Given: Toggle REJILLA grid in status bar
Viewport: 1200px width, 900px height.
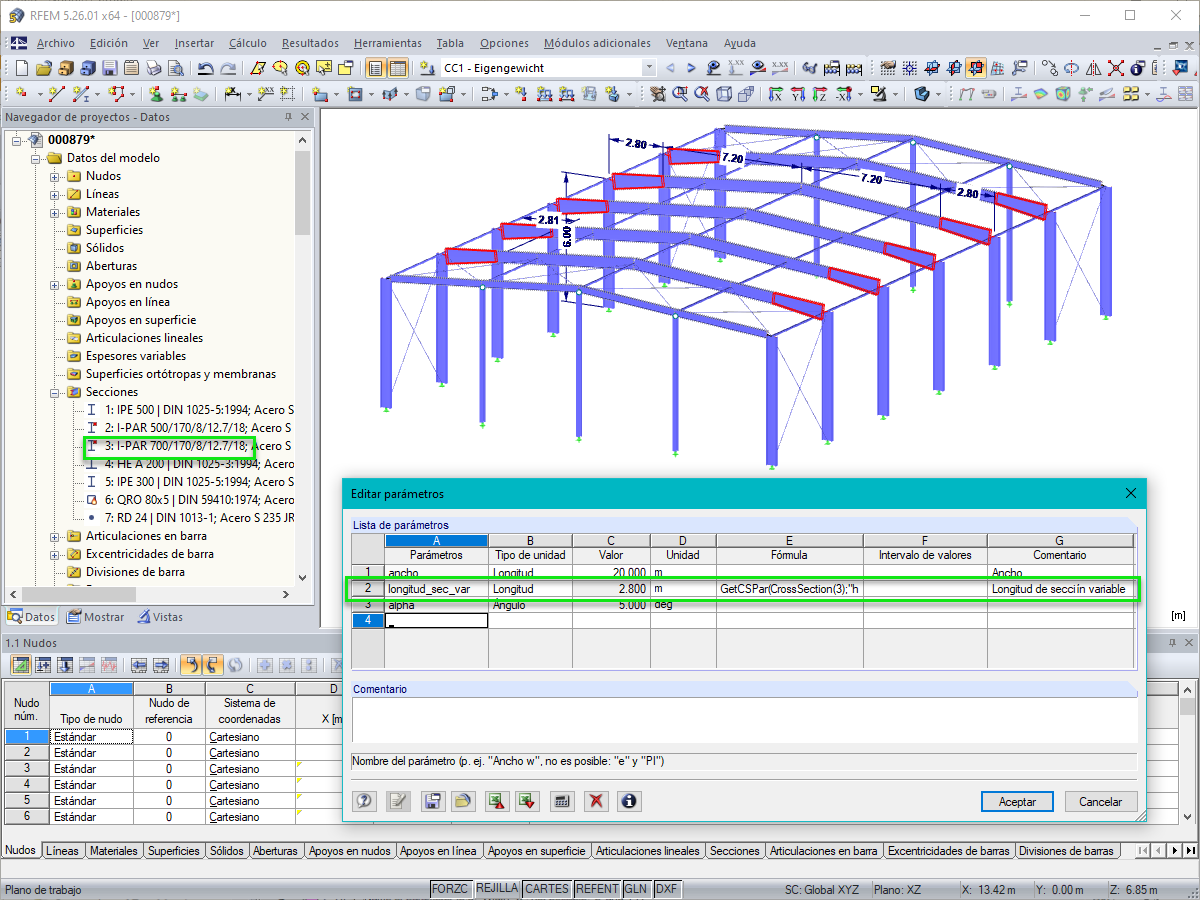Looking at the screenshot, I should pyautogui.click(x=497, y=888).
